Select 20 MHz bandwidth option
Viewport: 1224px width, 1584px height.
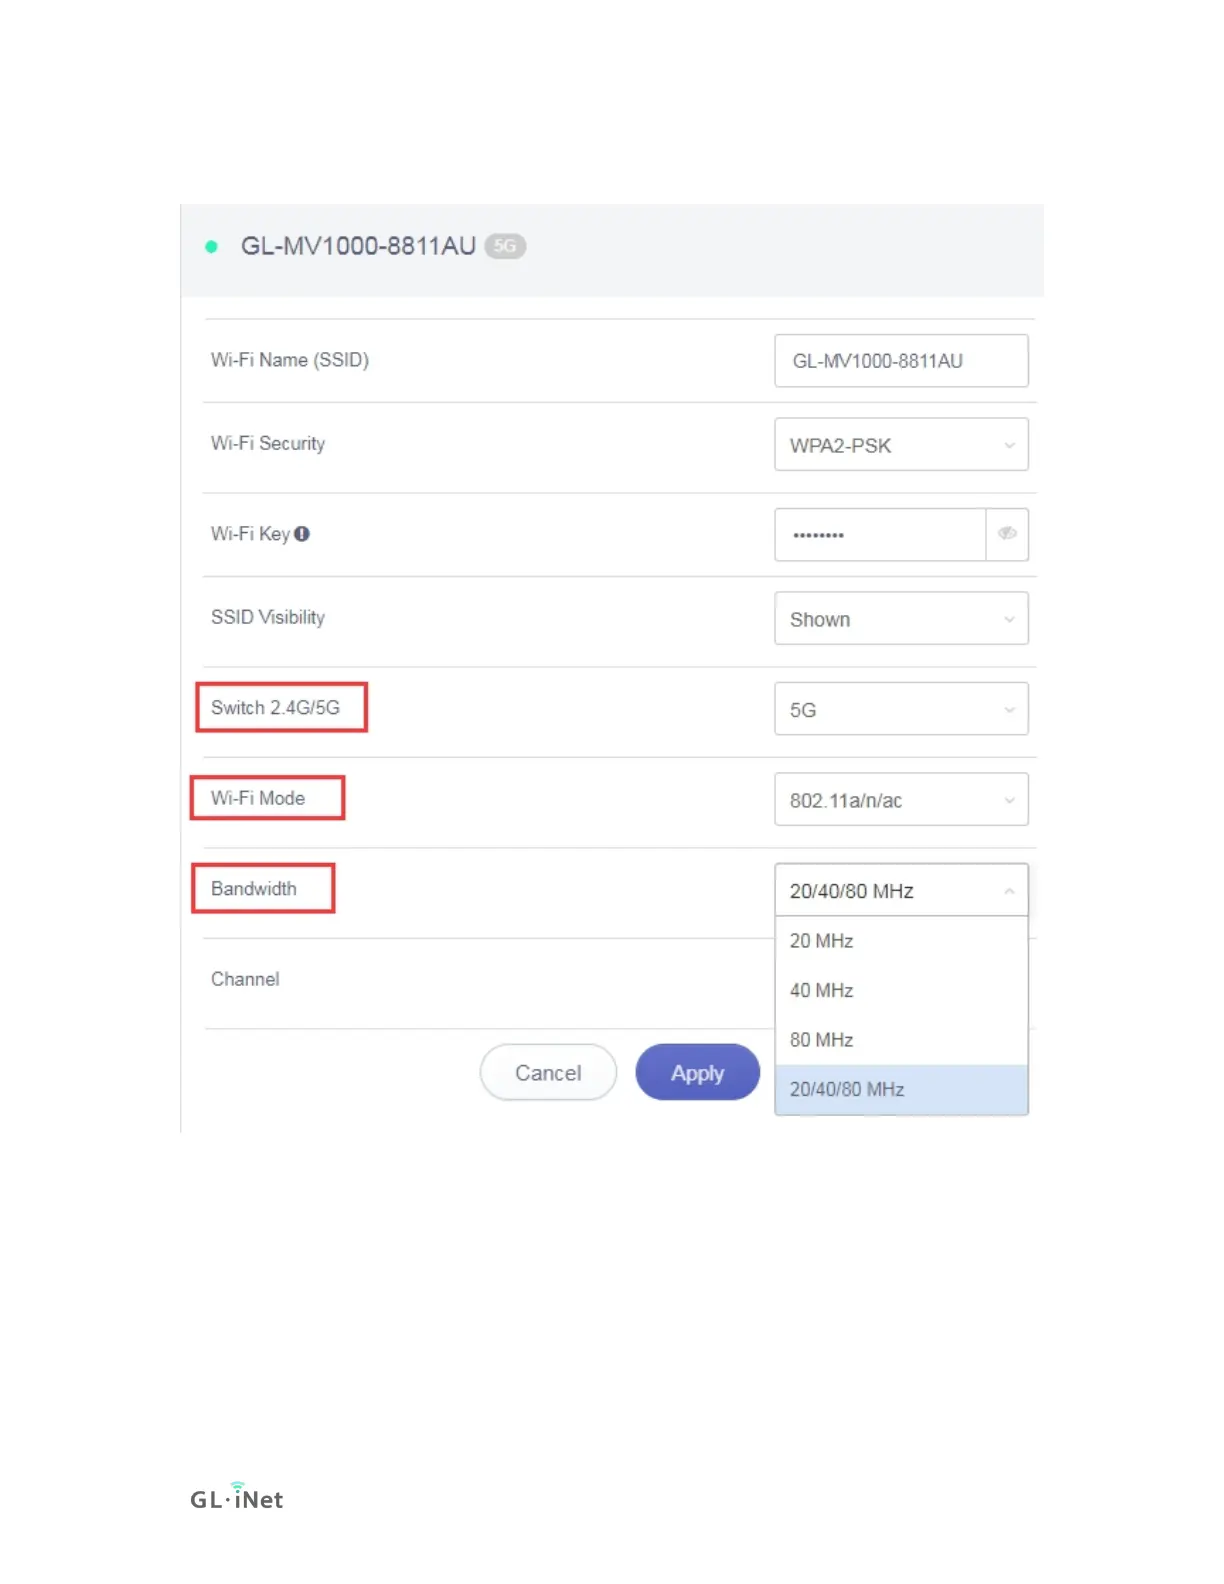(901, 941)
